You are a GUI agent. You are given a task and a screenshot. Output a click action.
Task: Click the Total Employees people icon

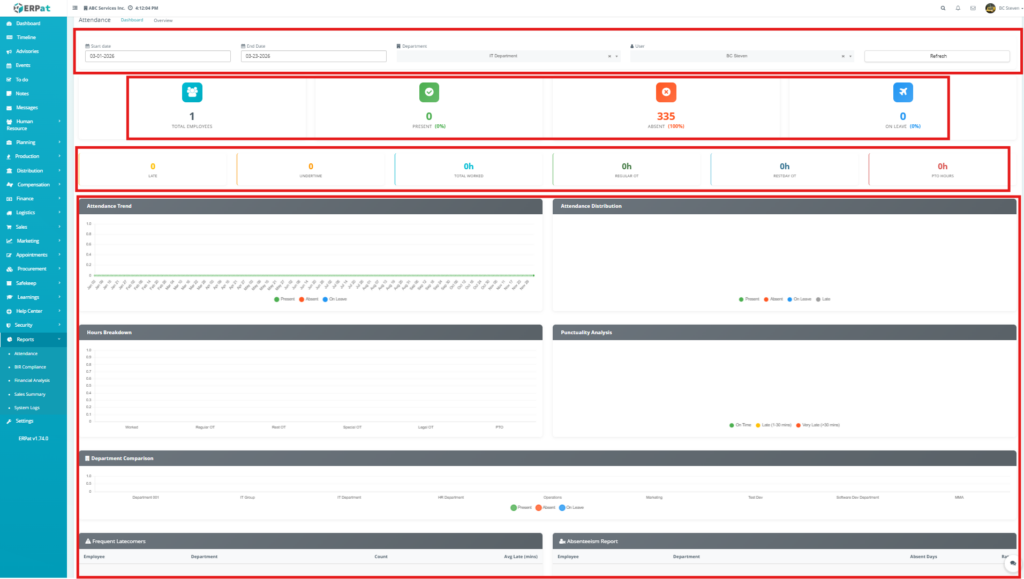tap(192, 92)
